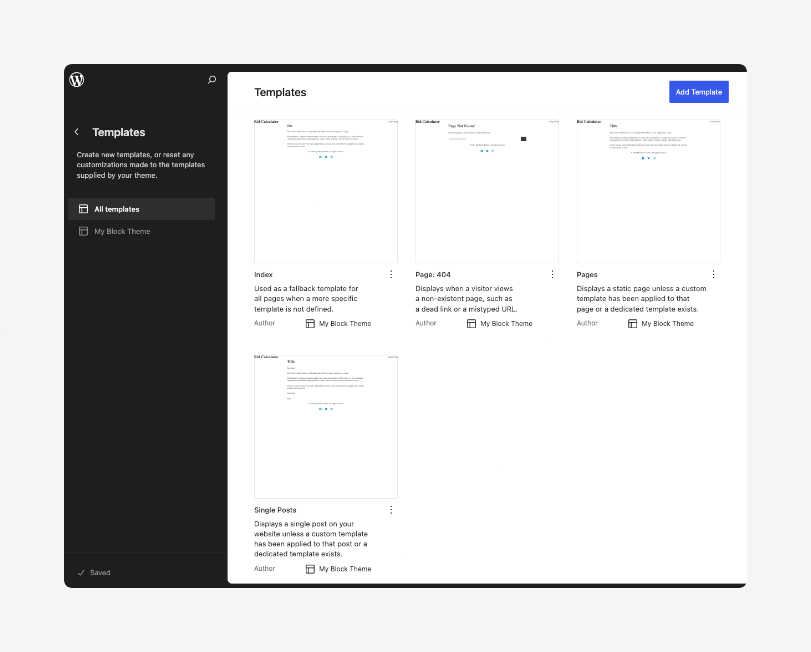Click My Block Theme author under Single Posts
Screen dimensions: 811x652
[x=345, y=569]
